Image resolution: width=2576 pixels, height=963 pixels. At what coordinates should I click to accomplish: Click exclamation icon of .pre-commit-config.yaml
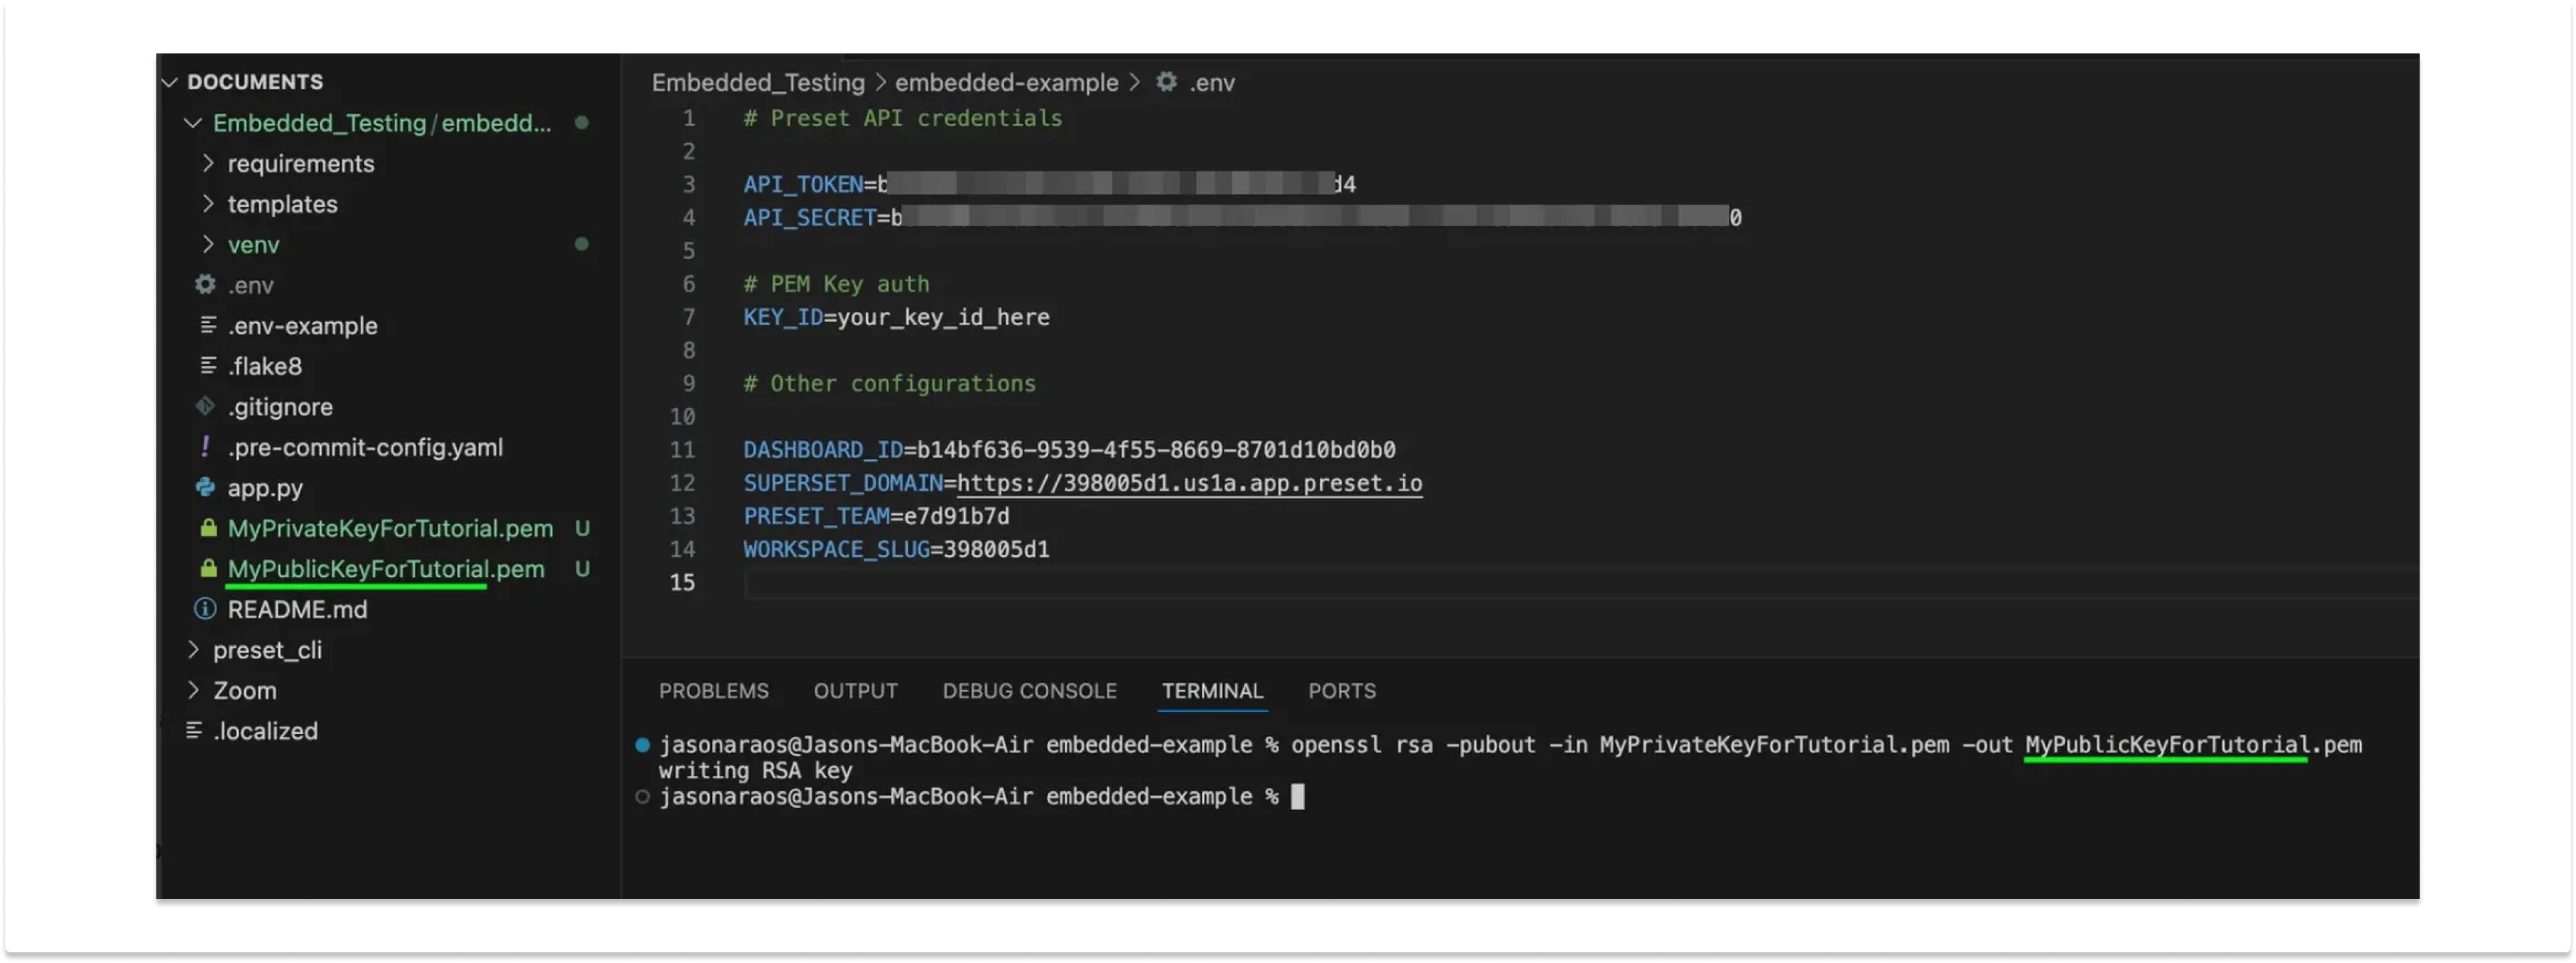click(205, 447)
